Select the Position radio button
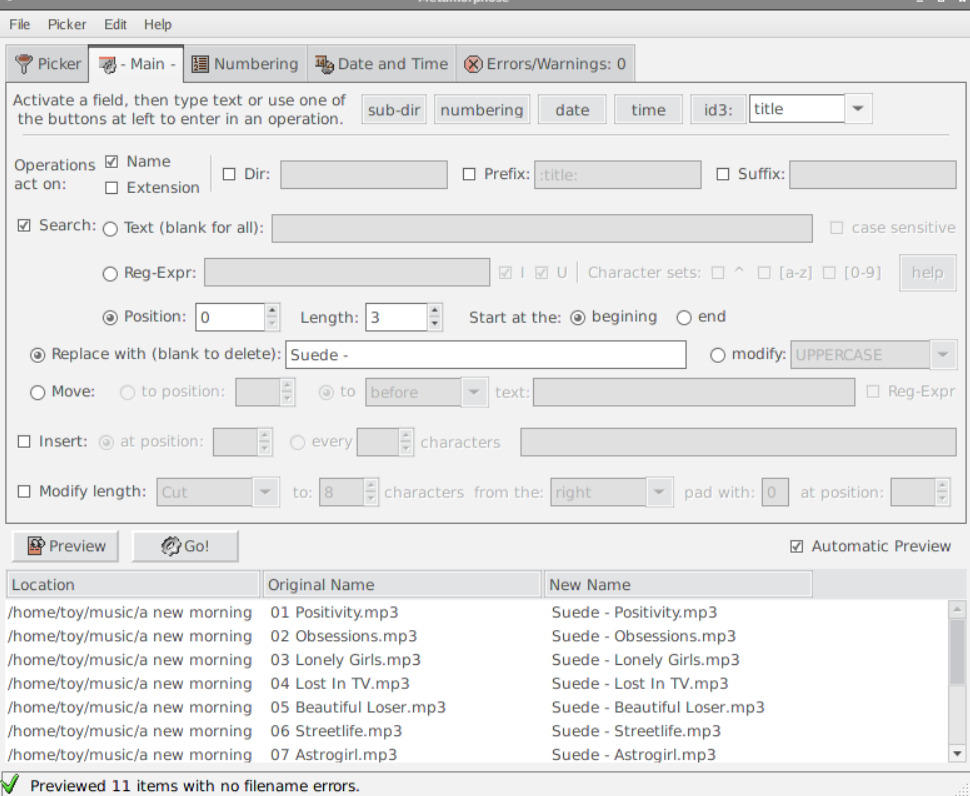 [x=110, y=317]
